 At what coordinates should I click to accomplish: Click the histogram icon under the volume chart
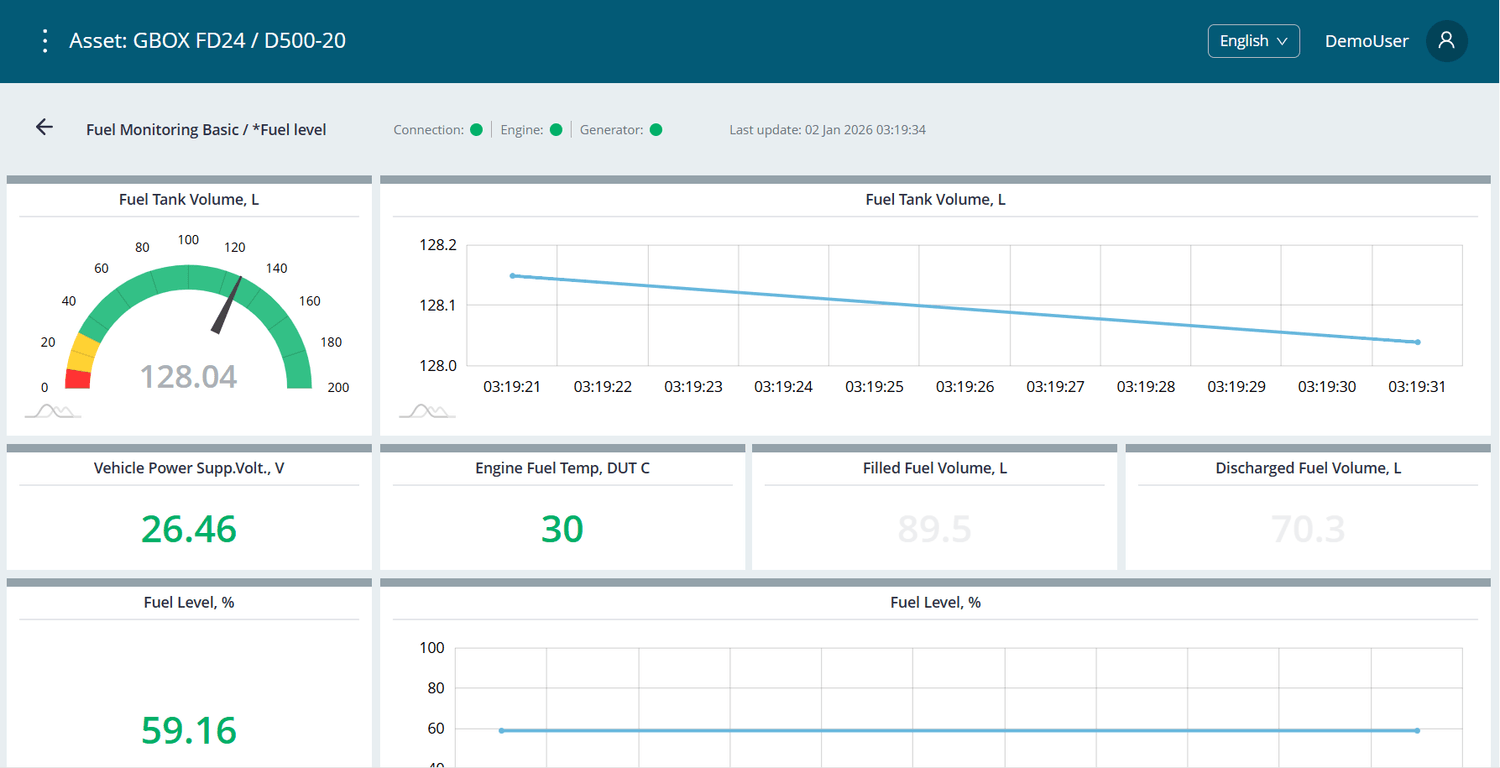click(x=426, y=411)
